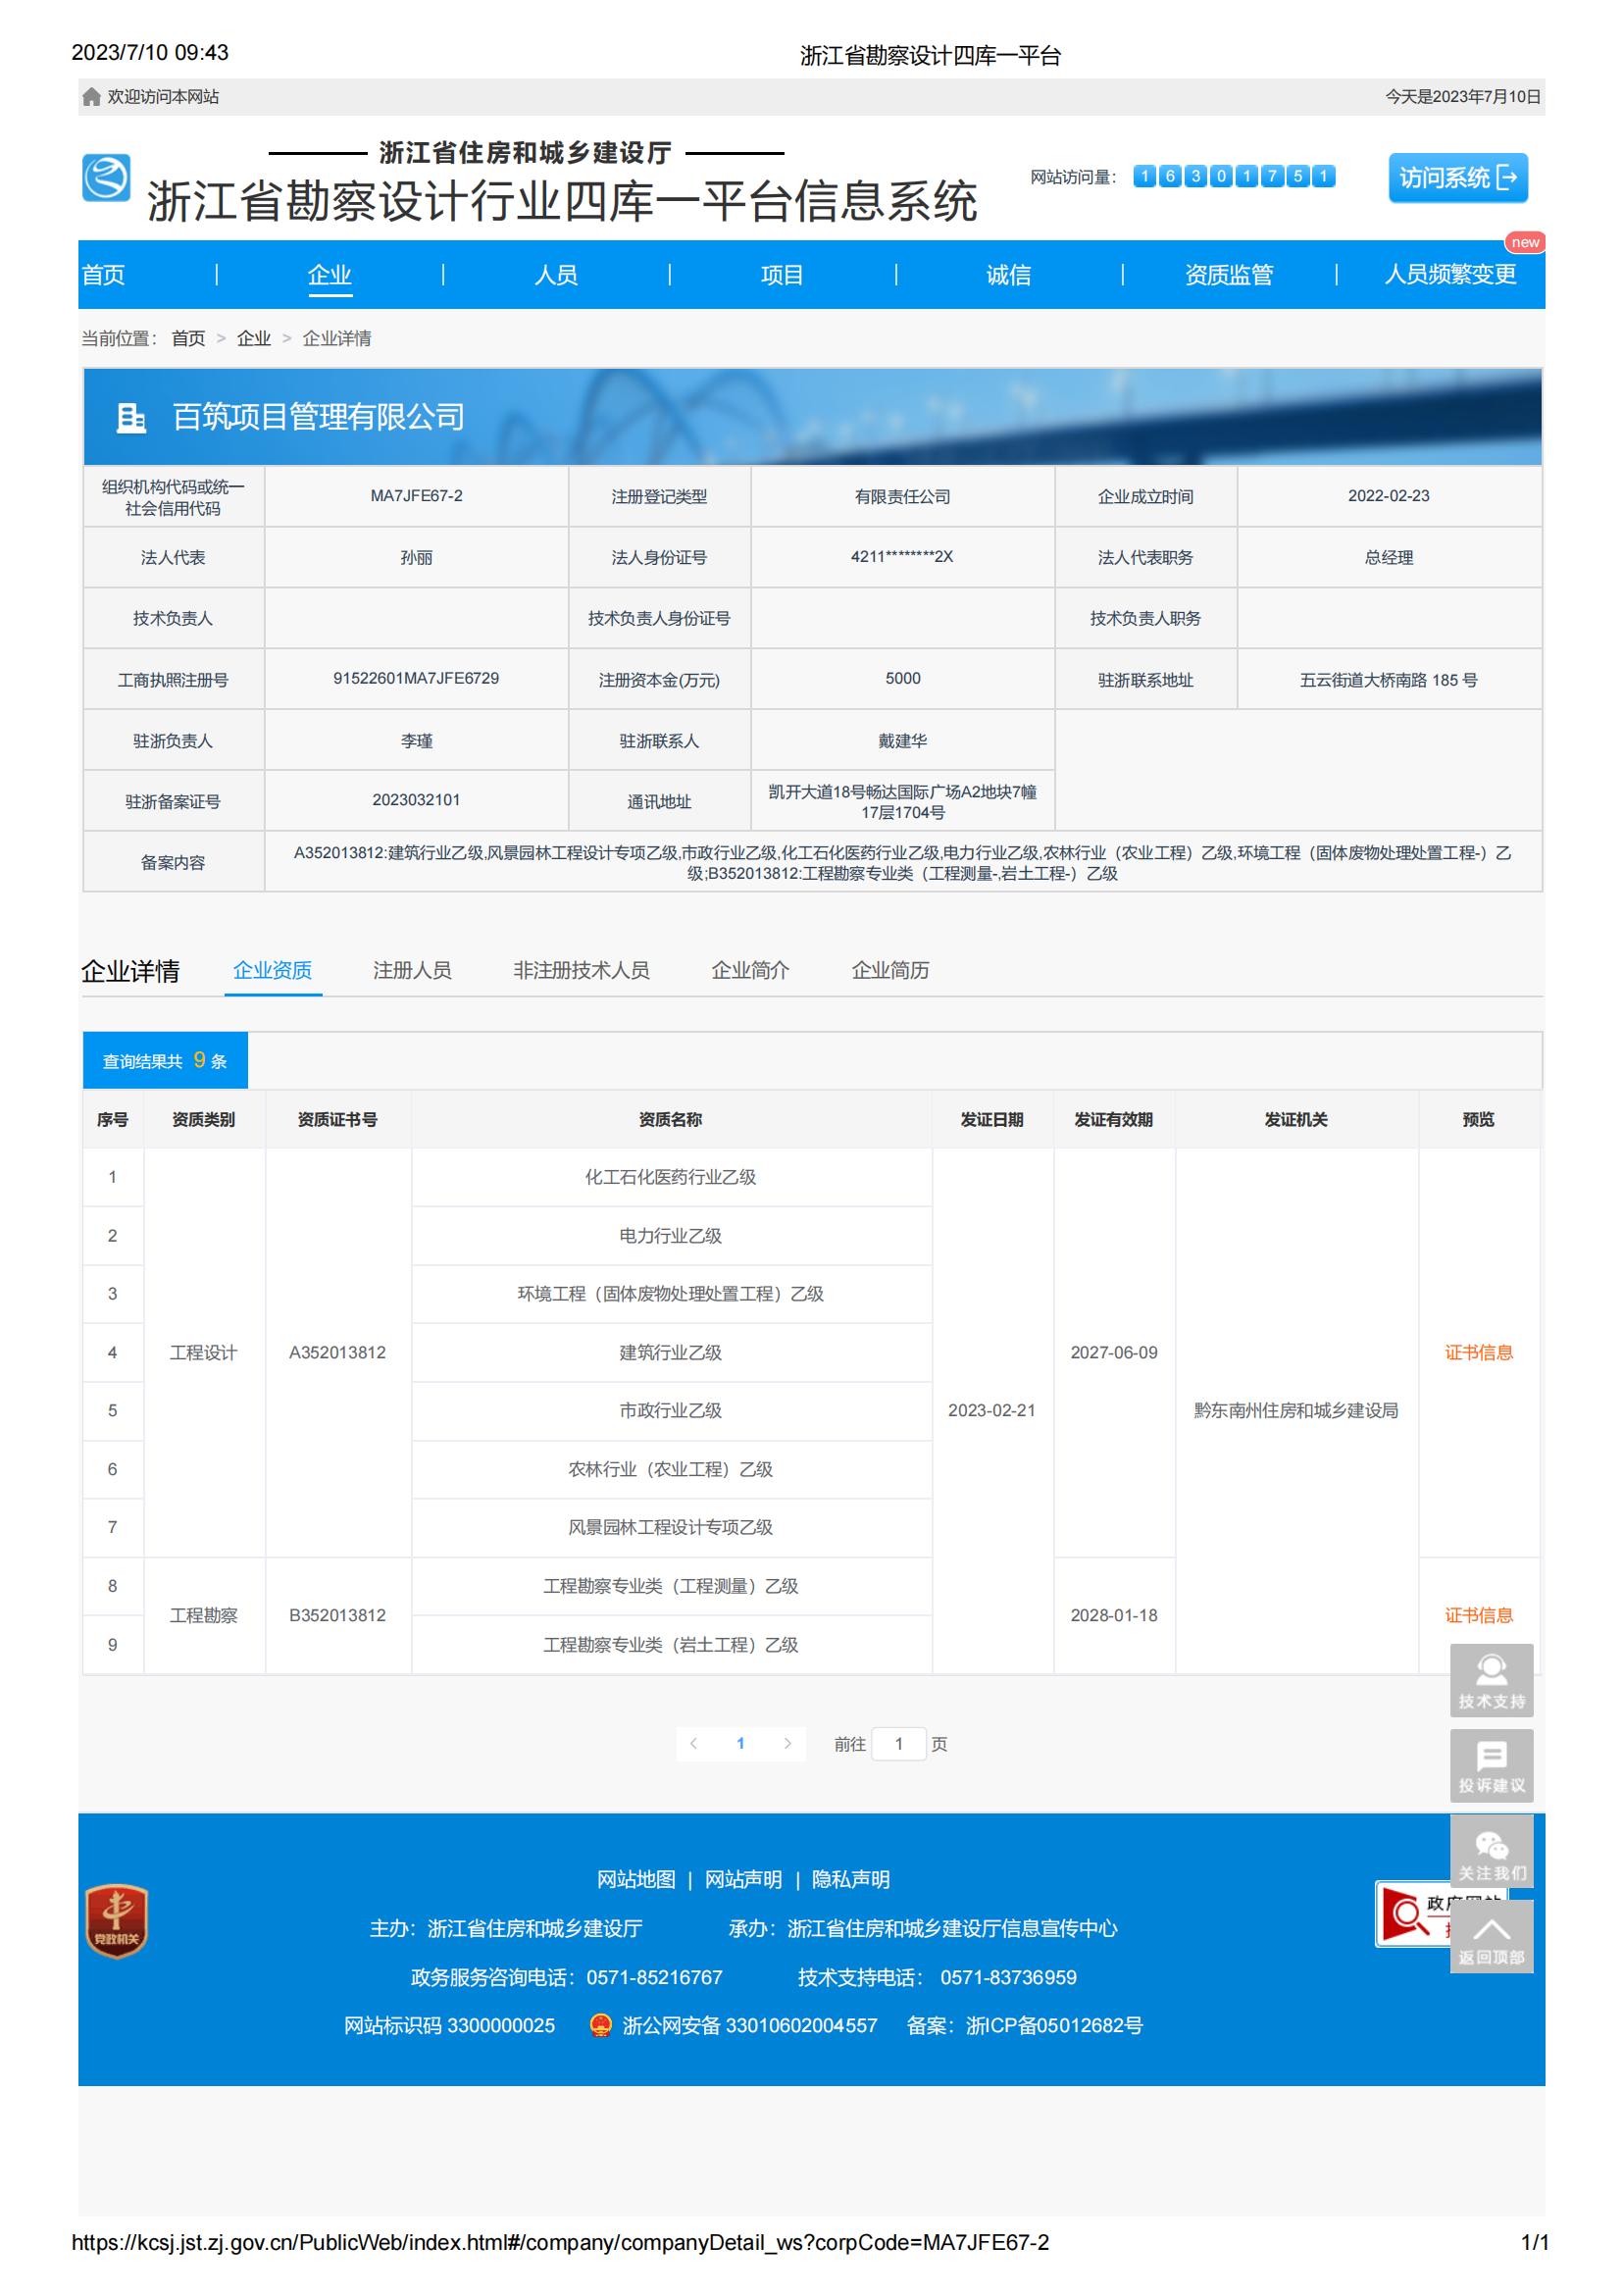Open the 投诉建议 feedback icon
This screenshot has width=1623, height=2296.
coord(1490,1766)
